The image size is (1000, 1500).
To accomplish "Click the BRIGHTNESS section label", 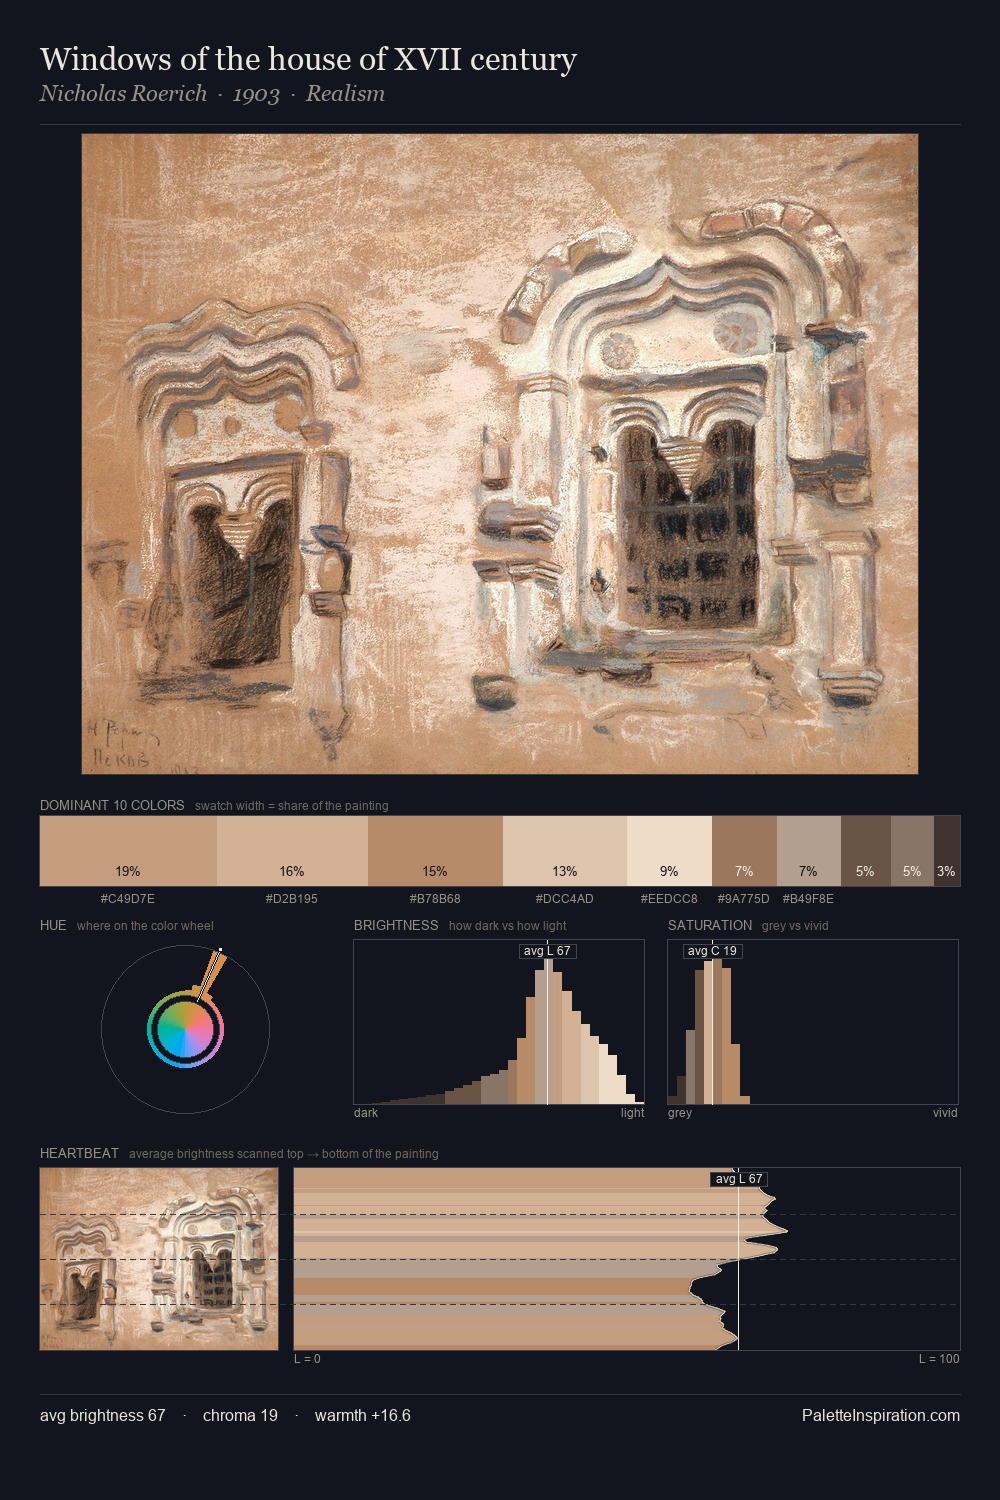I will click(x=396, y=925).
